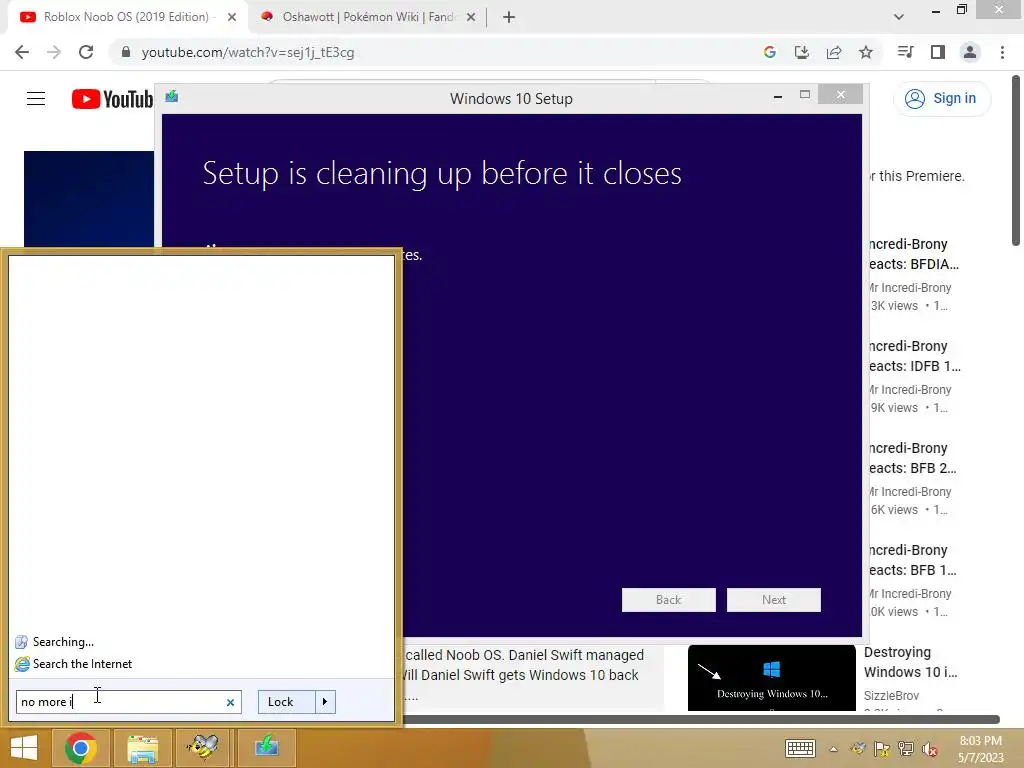Go forward in Chrome
This screenshot has height=768, width=1024.
tap(54, 52)
